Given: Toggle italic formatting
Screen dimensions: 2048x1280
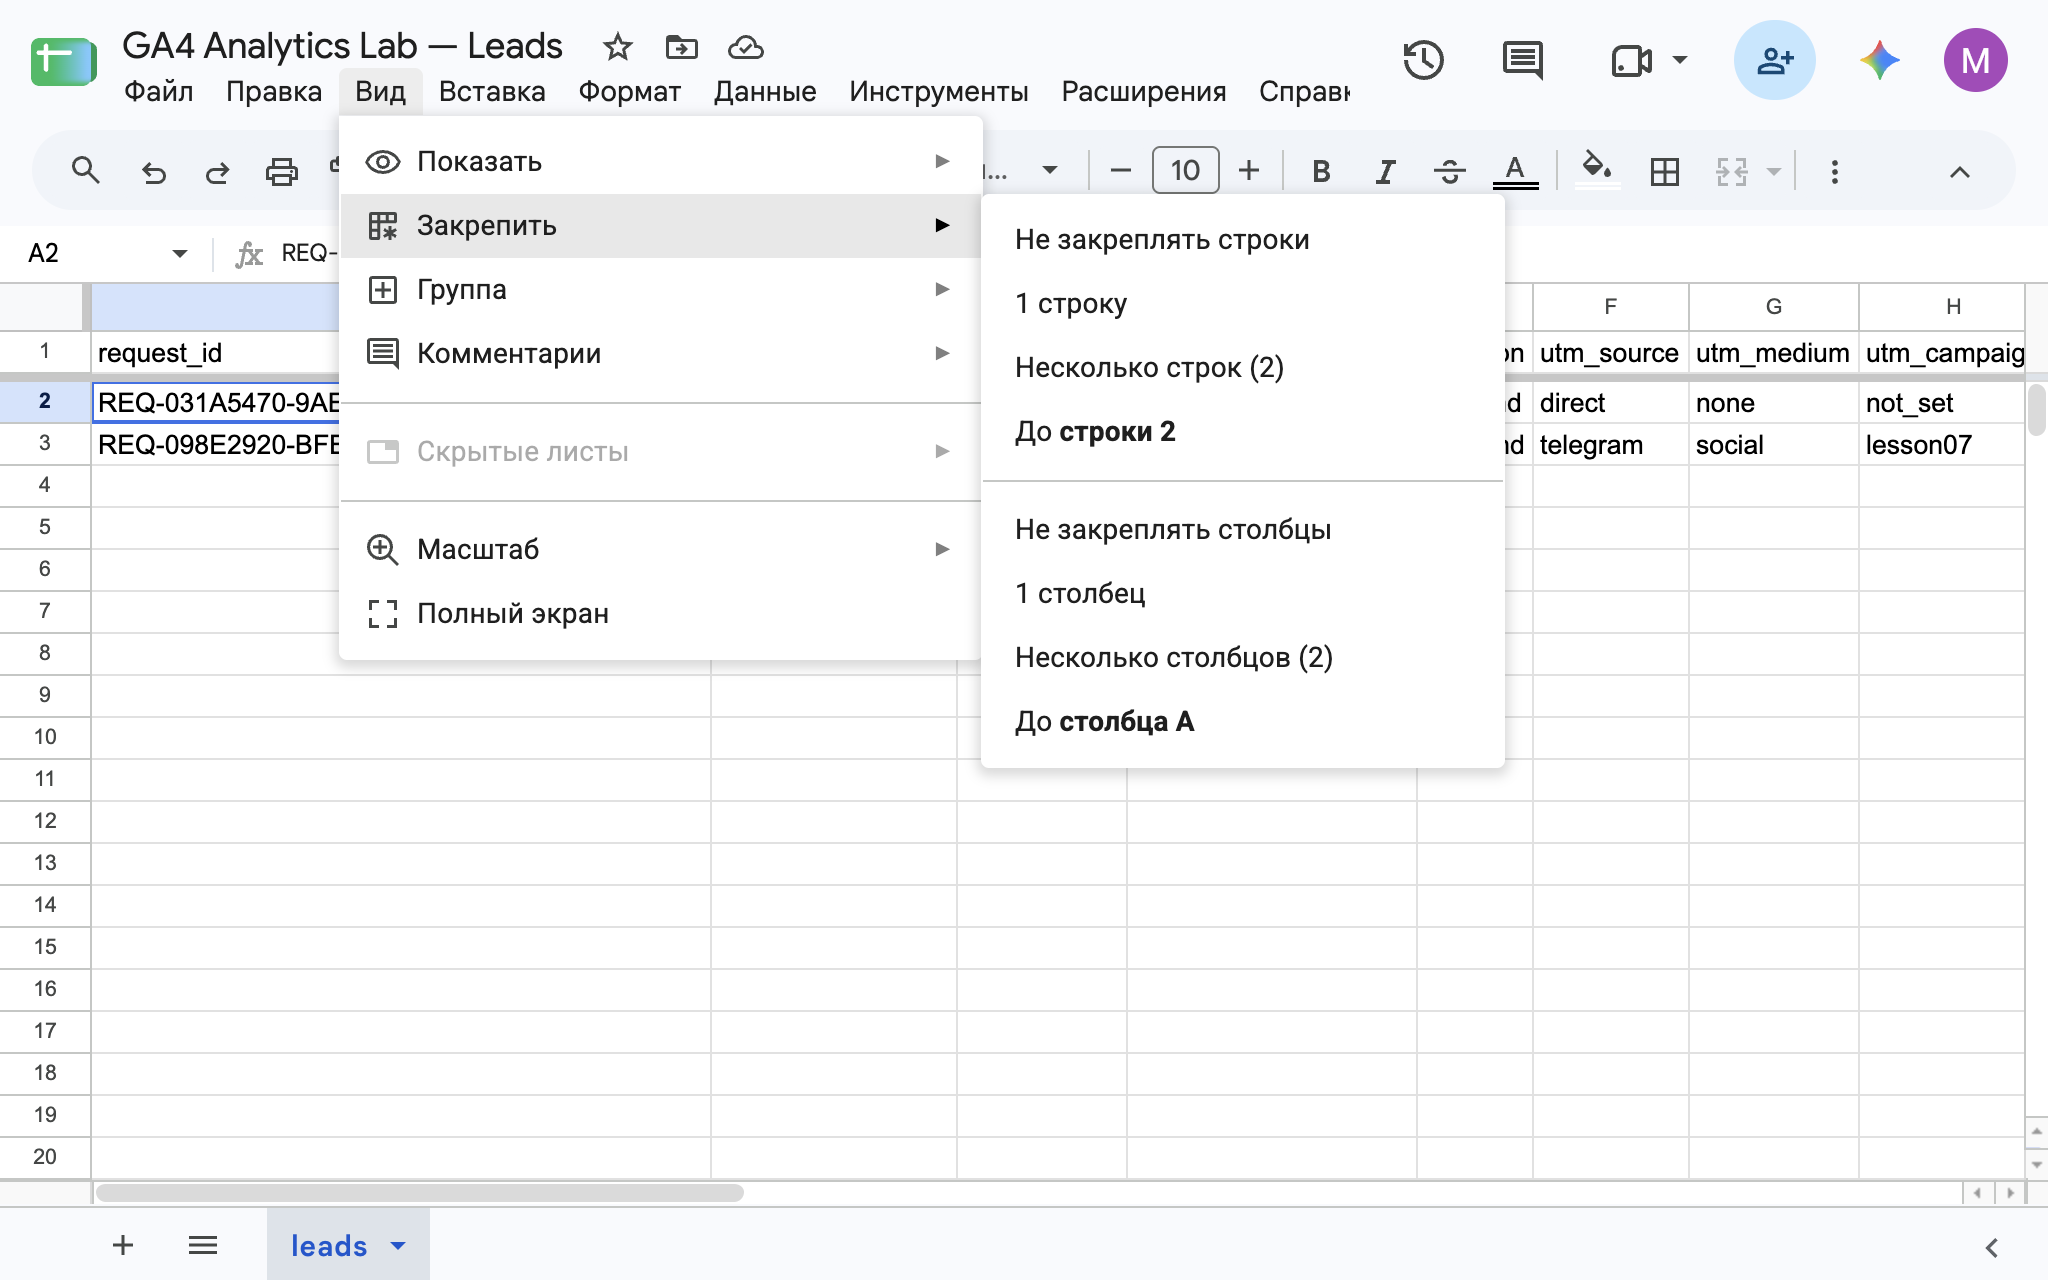Looking at the screenshot, I should tap(1385, 172).
